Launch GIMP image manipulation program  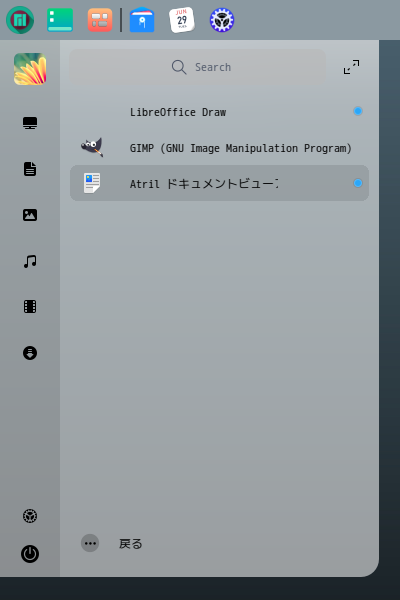tap(219, 148)
